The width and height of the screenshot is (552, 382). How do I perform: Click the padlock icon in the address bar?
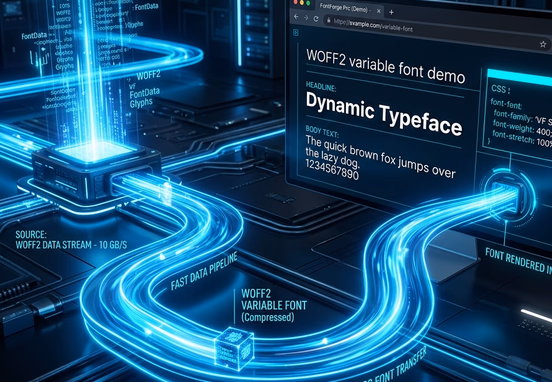pos(328,20)
